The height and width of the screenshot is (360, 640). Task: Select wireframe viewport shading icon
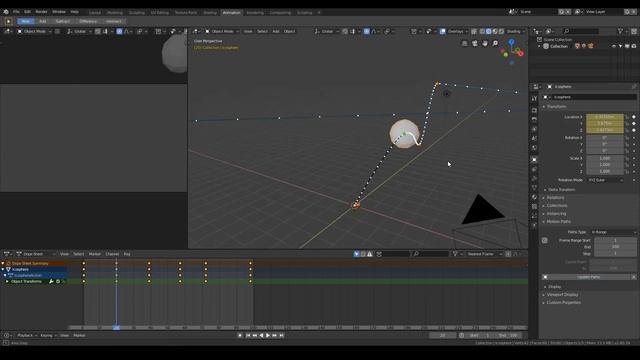(482, 31)
